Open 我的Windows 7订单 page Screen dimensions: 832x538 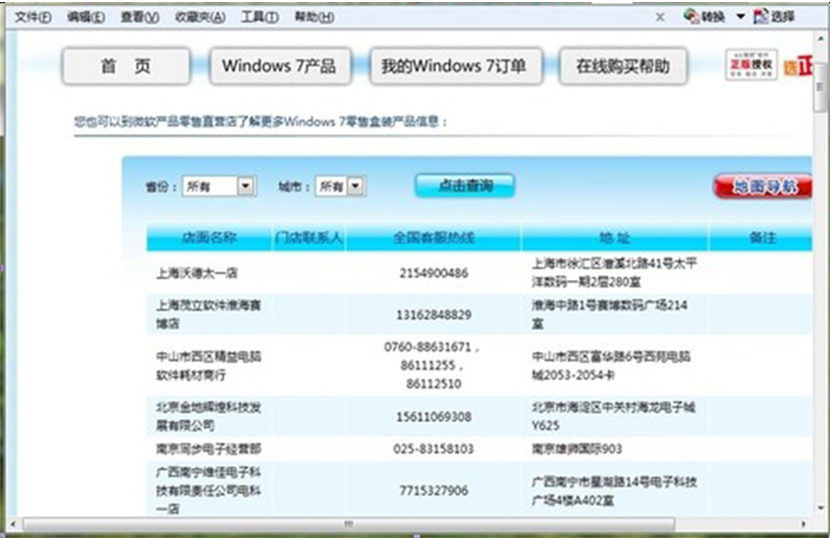pos(455,66)
